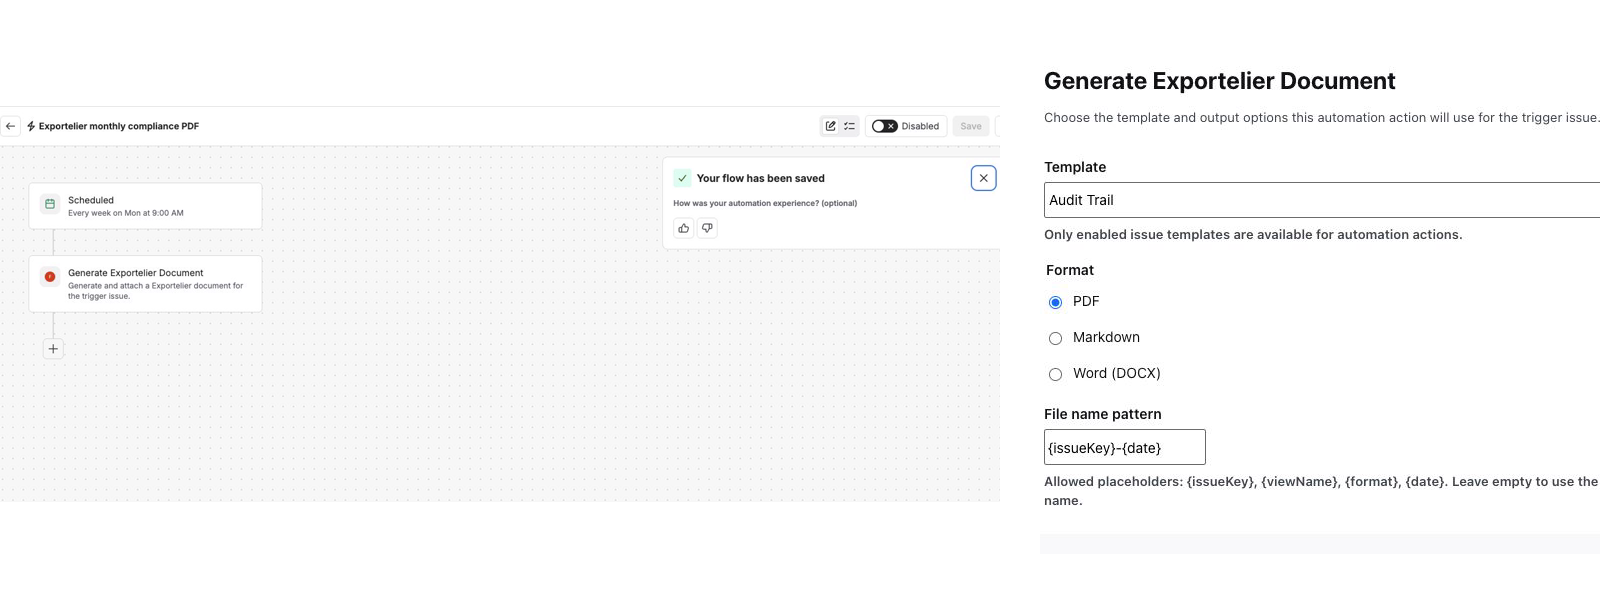The width and height of the screenshot is (1600, 610).
Task: Give thumbs up feedback
Action: pyautogui.click(x=684, y=228)
